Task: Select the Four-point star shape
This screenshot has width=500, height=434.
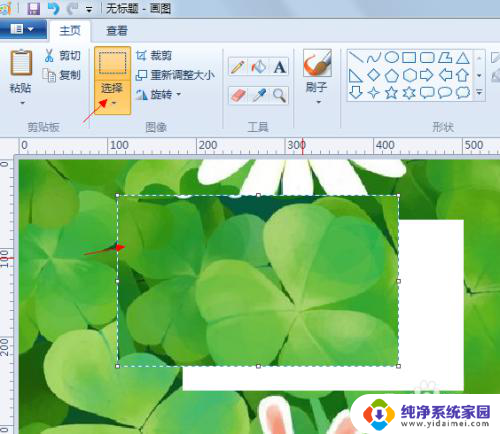Action: coord(374,92)
